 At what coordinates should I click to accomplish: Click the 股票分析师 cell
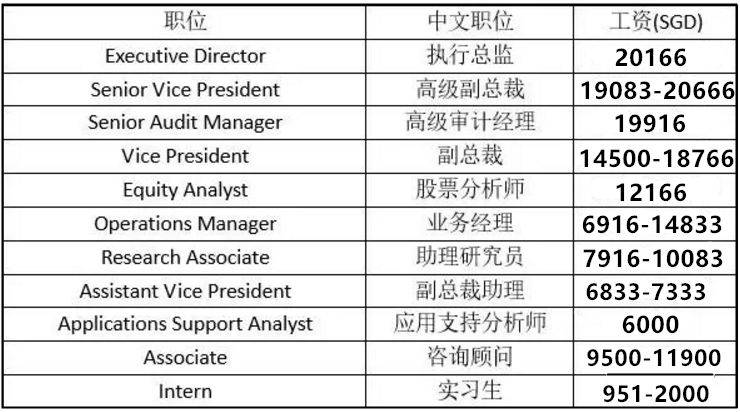pyautogui.click(x=469, y=190)
